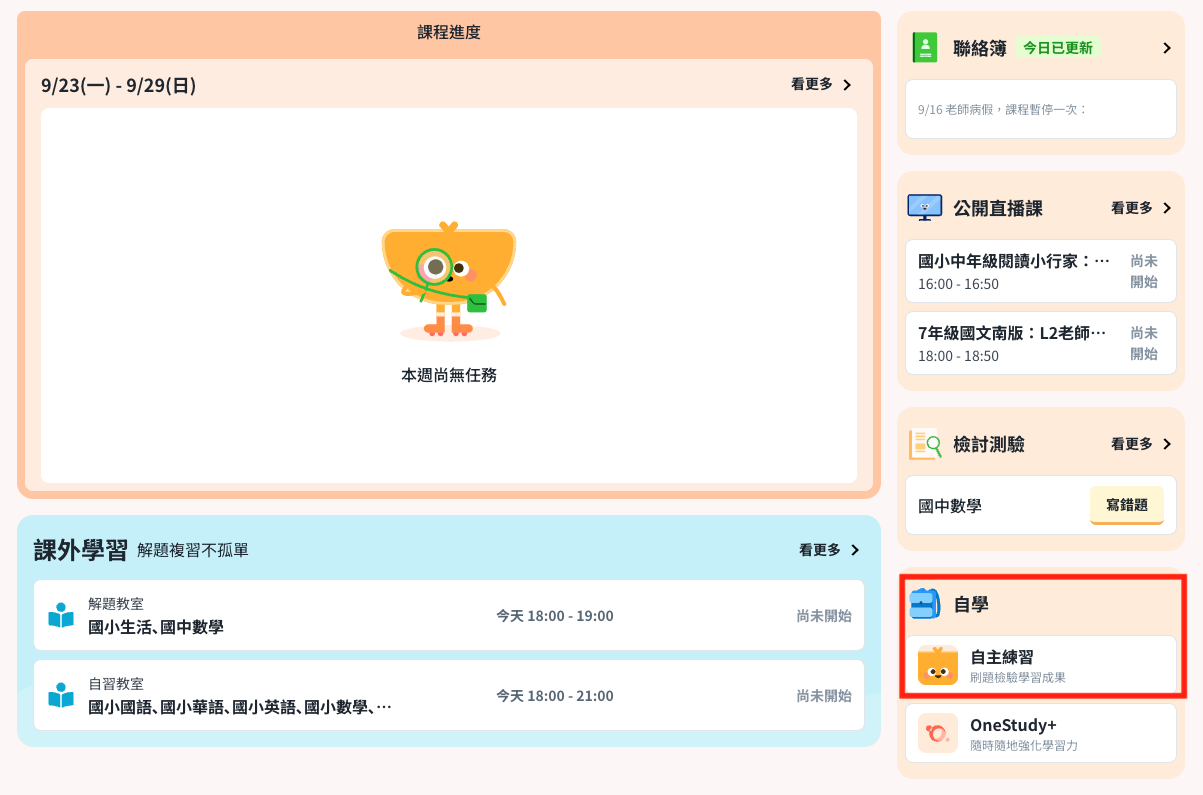Screen dimensions: 1203x795
Task: Open the 聯絡簿 contact book icon
Action: [x=925, y=47]
